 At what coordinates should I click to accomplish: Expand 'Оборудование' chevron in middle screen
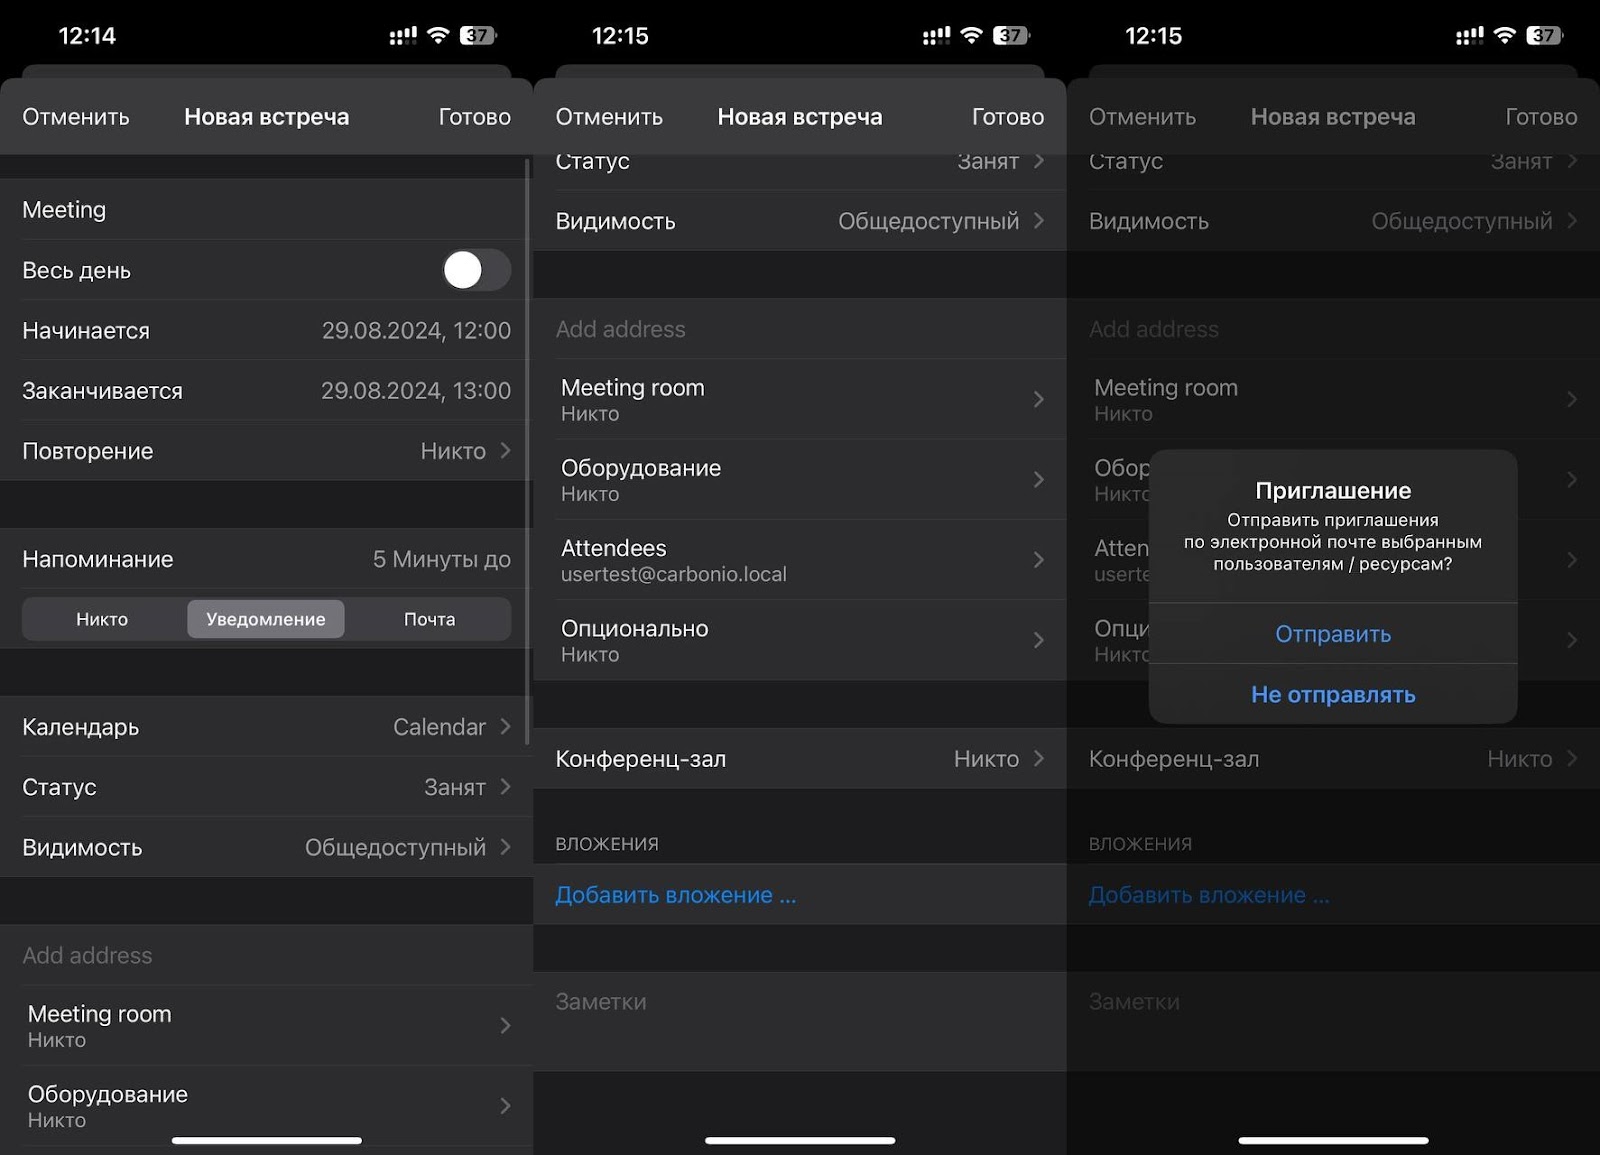(1039, 479)
